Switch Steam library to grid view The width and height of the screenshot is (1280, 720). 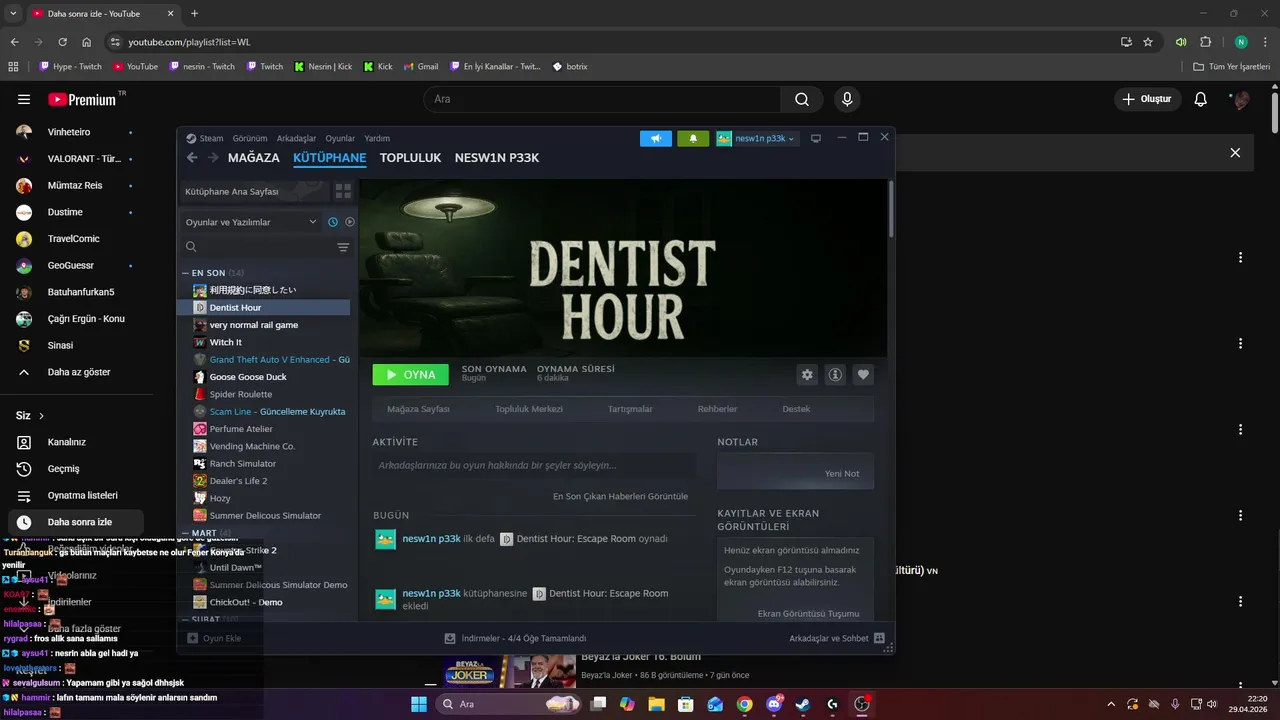click(343, 191)
